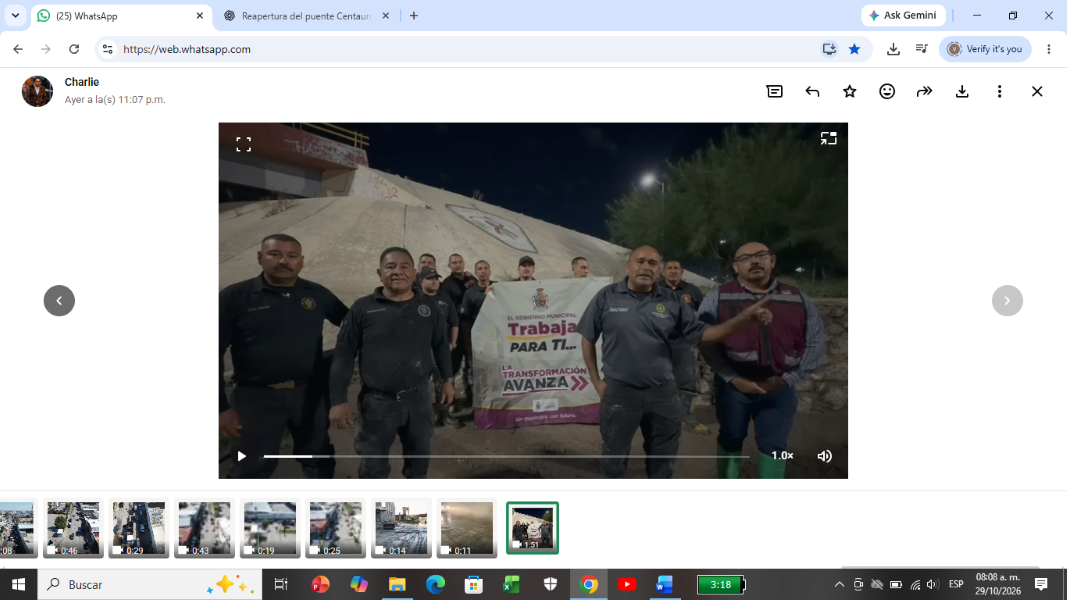Toggle picture-in-picture mode for video

click(x=828, y=139)
